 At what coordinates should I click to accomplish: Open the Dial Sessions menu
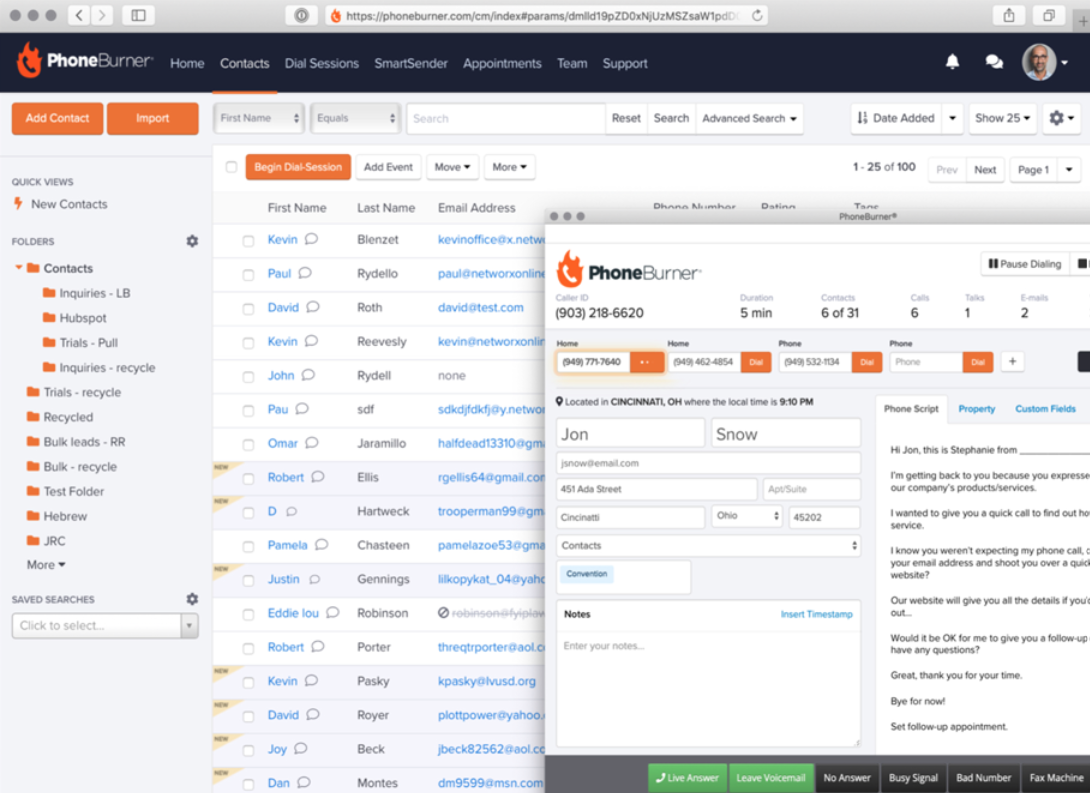pos(321,63)
